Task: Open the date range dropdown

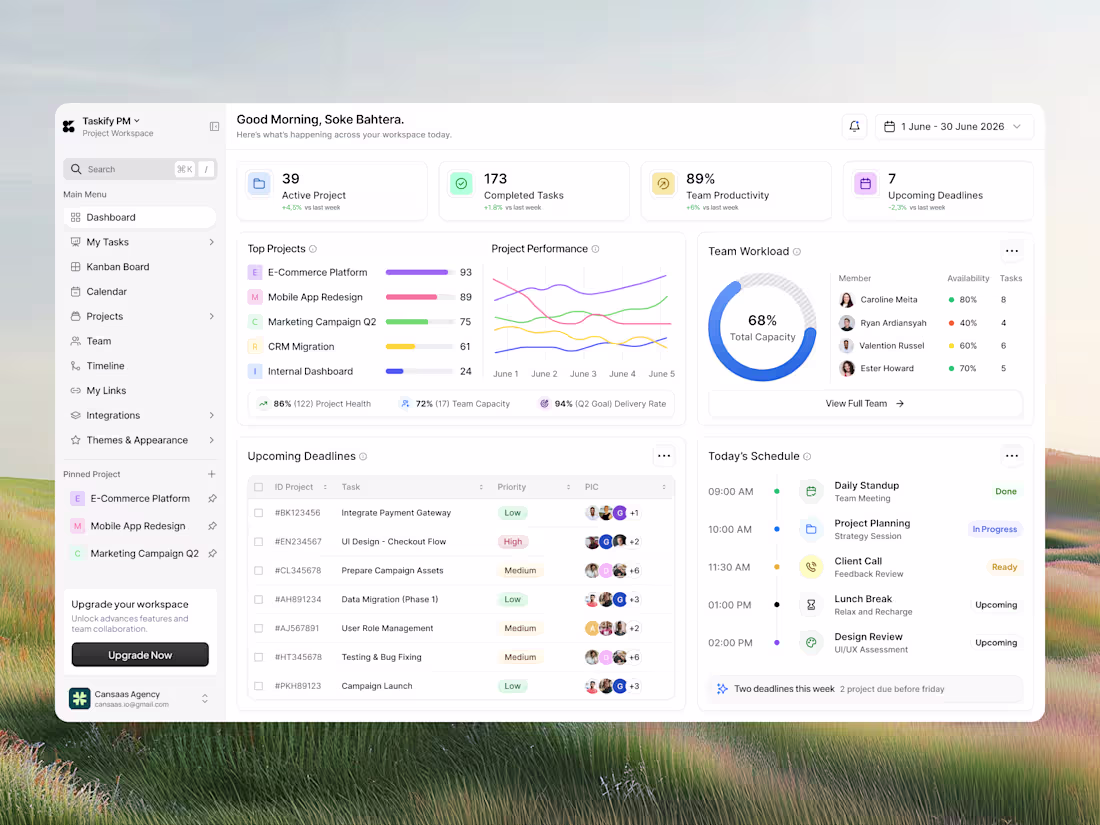Action: pyautogui.click(x=954, y=126)
